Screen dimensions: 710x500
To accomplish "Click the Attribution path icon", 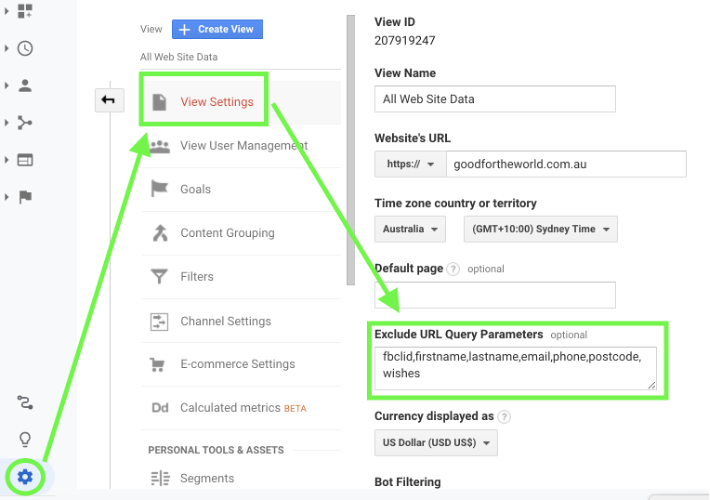I will click(25, 402).
